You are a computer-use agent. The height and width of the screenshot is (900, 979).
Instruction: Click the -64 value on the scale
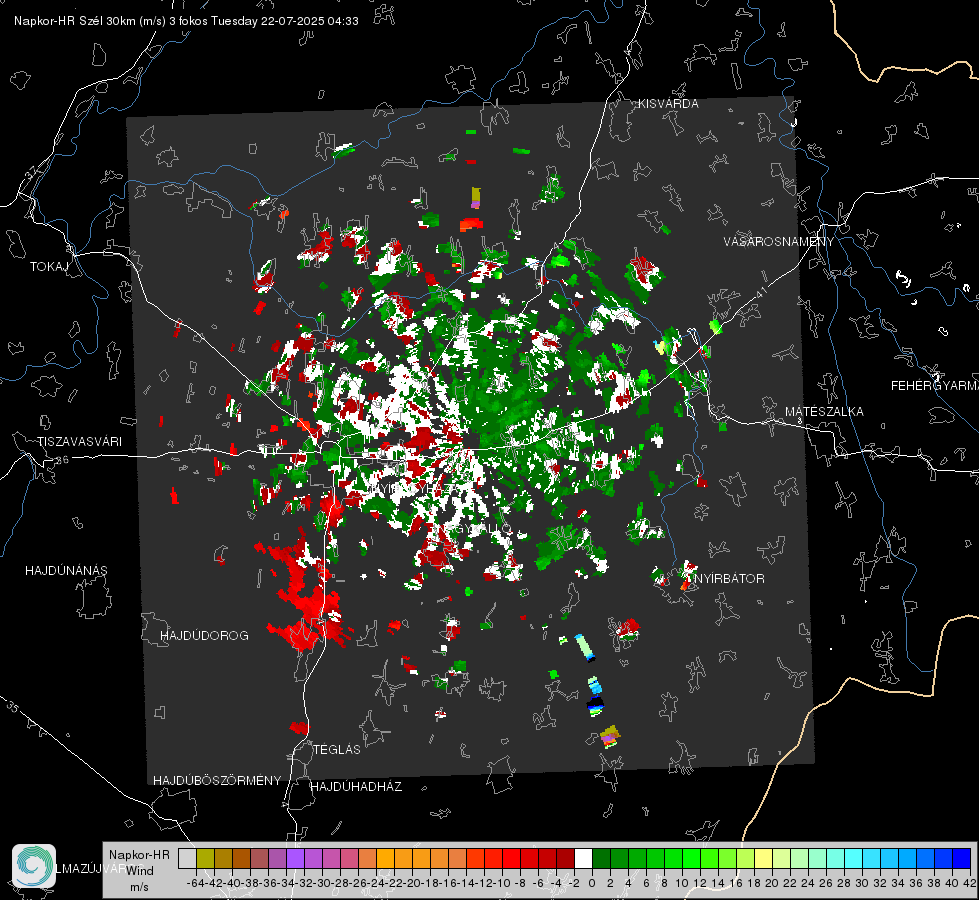[196, 883]
